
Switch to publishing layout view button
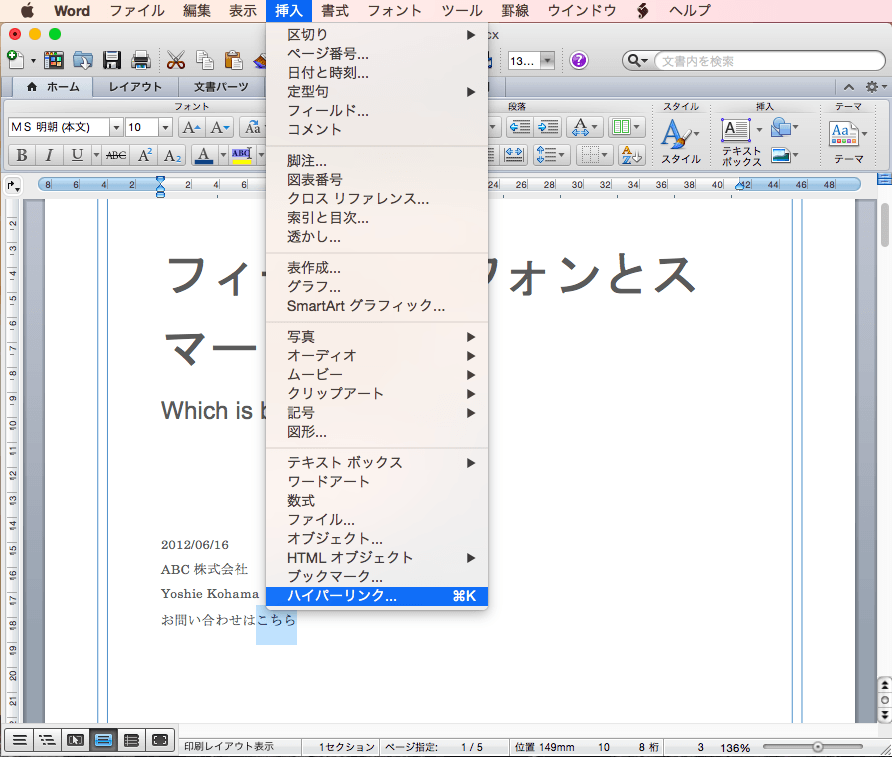(x=75, y=740)
